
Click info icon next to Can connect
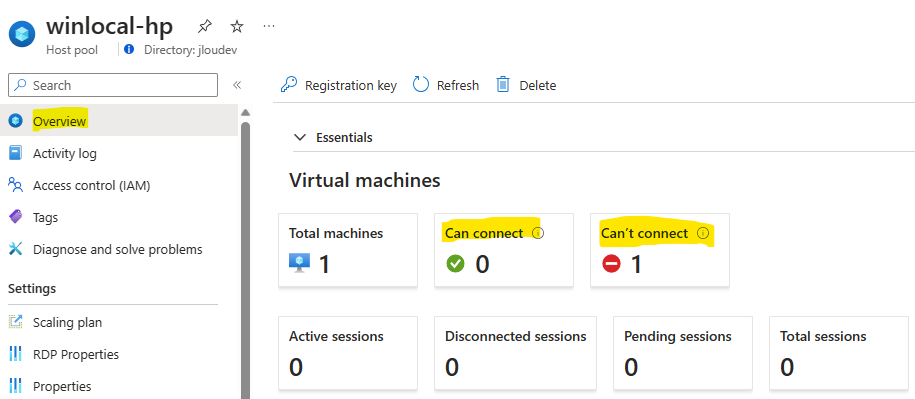(x=538, y=233)
